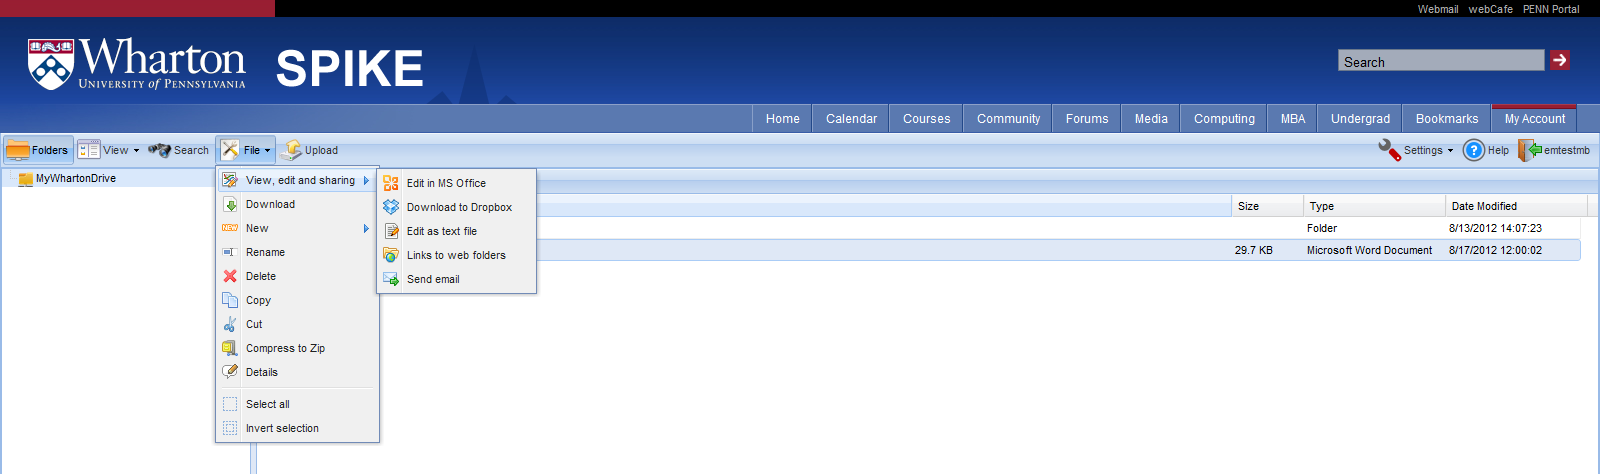Viewport: 1600px width, 474px height.
Task: Open the Courses navigation tab
Action: coord(926,118)
